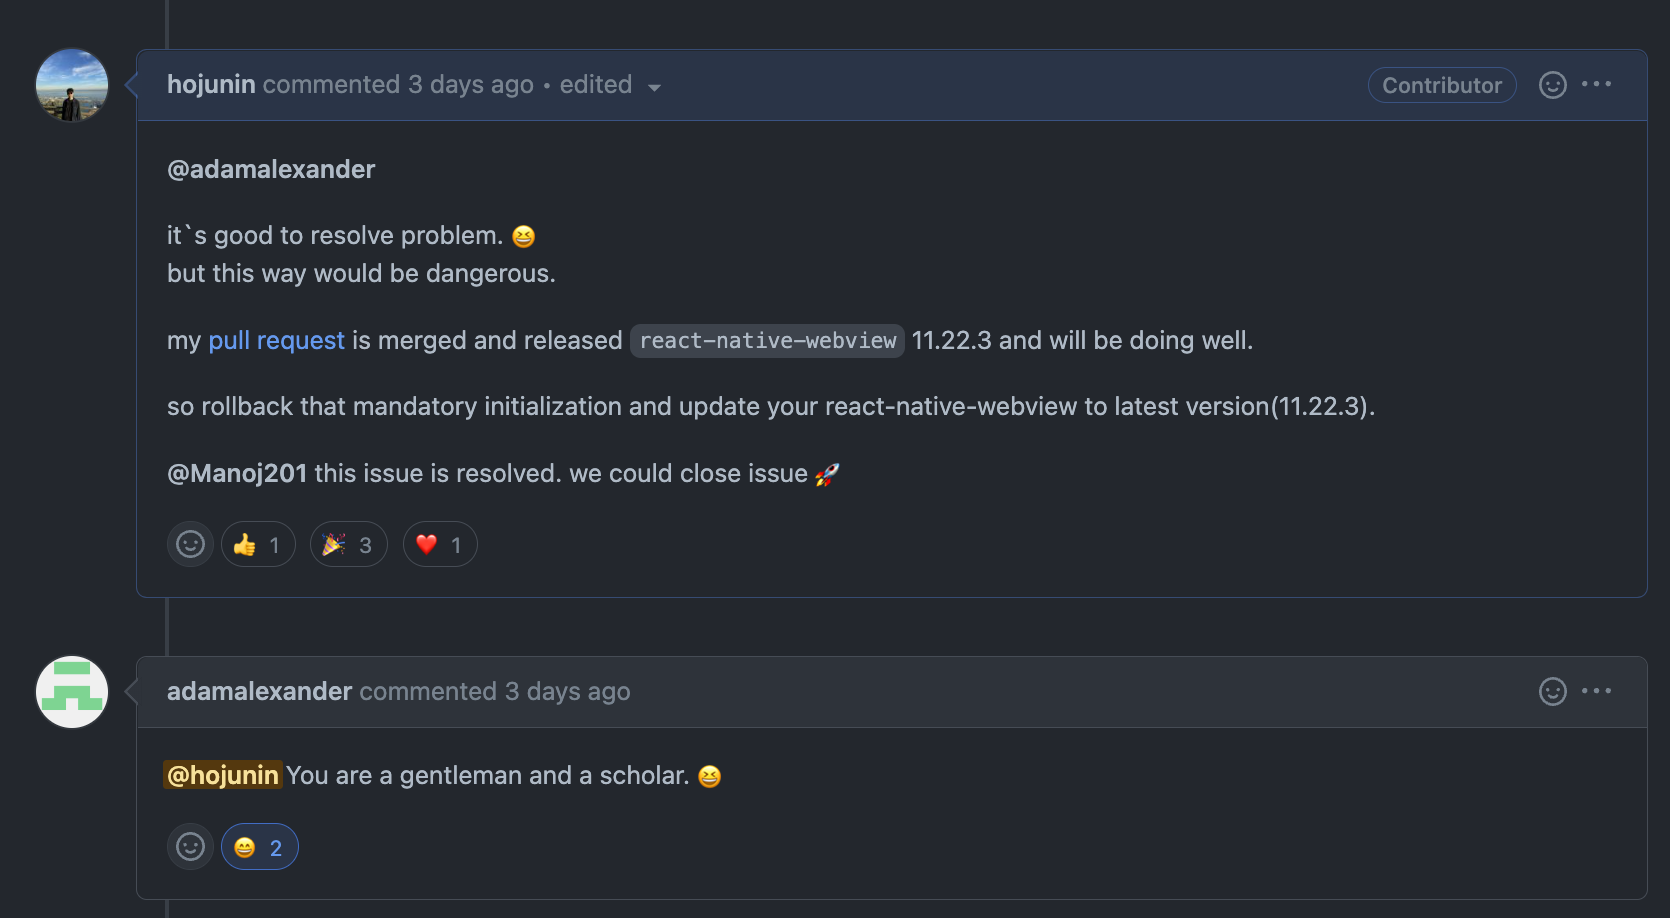The image size is (1670, 918).
Task: Toggle the thumbs up reaction
Action: pos(258,544)
